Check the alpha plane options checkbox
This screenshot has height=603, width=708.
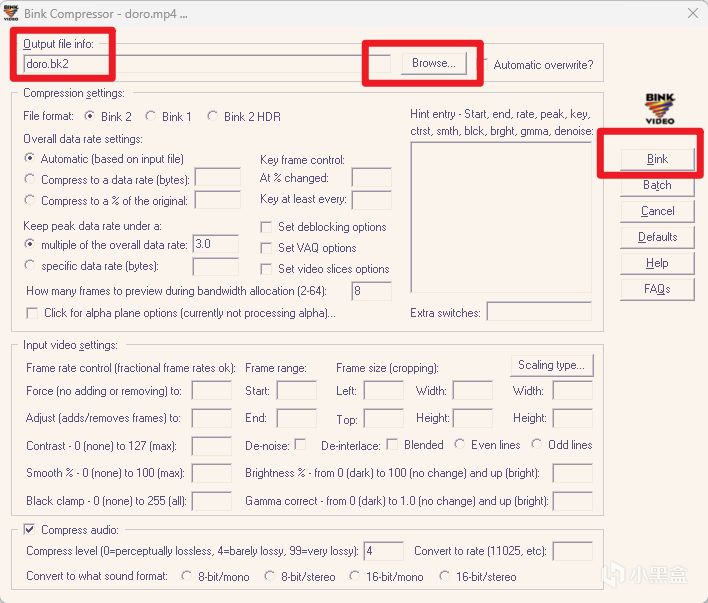point(32,313)
